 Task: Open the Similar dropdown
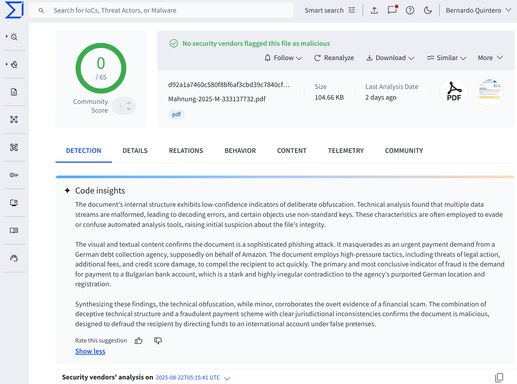coord(446,58)
